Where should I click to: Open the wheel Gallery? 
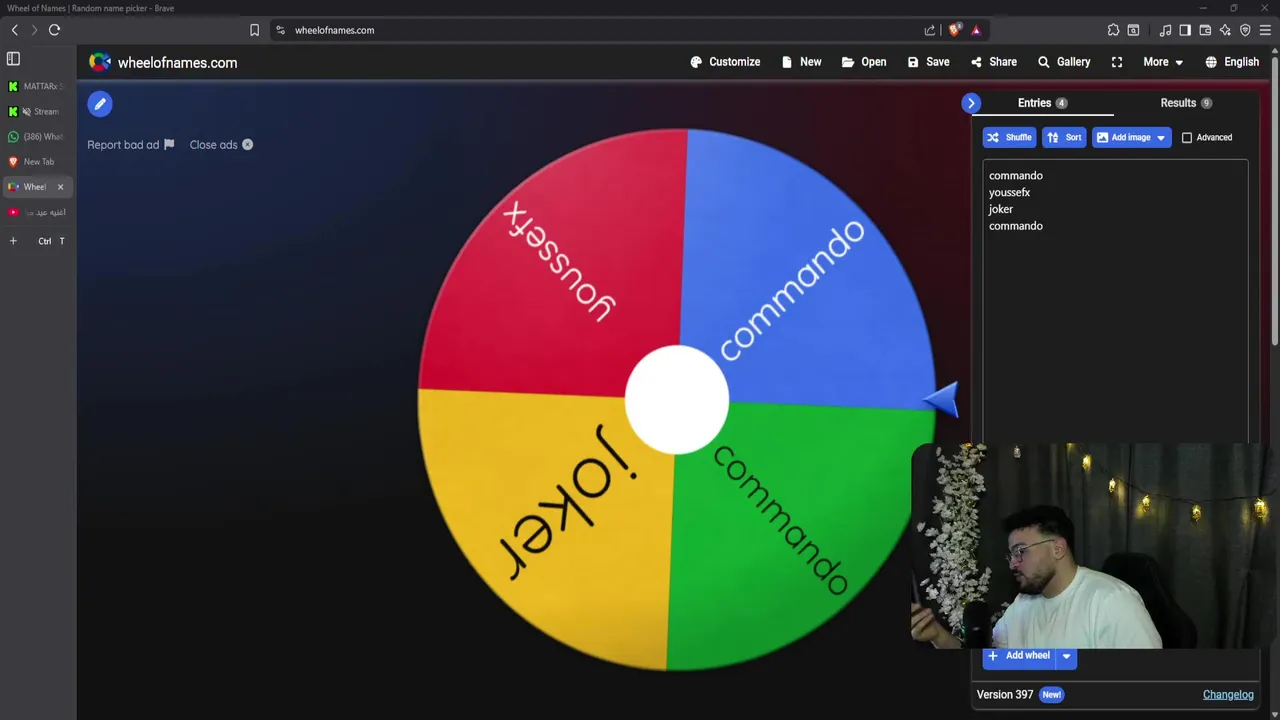(x=1063, y=62)
